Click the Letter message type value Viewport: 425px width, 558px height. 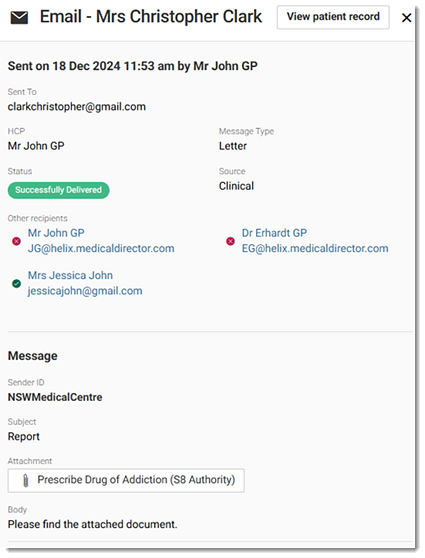[x=233, y=146]
